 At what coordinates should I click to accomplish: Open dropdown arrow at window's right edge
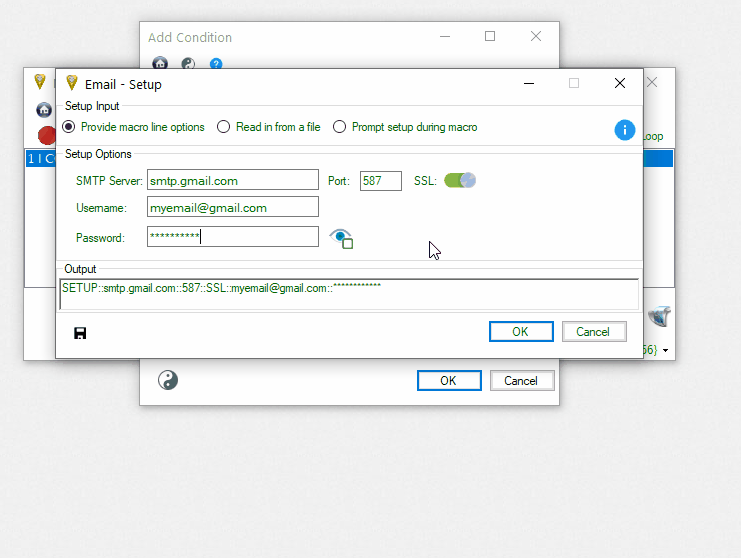point(666,351)
